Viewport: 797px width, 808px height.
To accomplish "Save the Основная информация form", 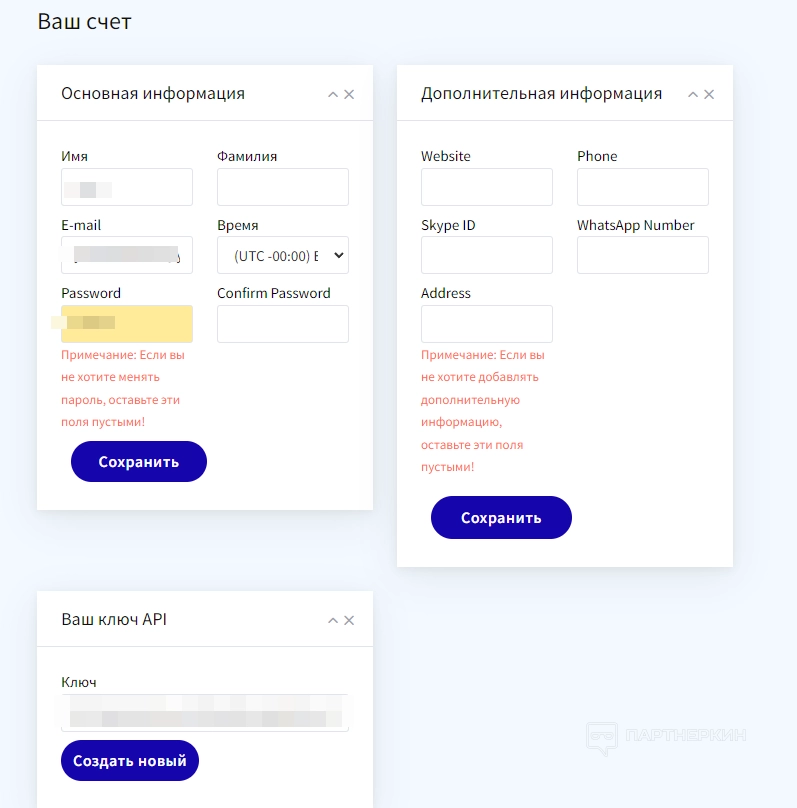I will (139, 462).
